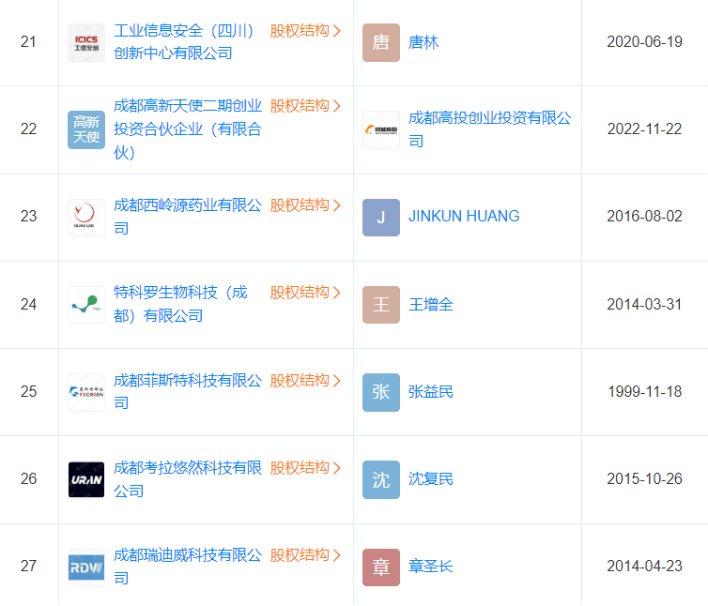Click the J avatar for JINKUN HUANG

point(381,217)
